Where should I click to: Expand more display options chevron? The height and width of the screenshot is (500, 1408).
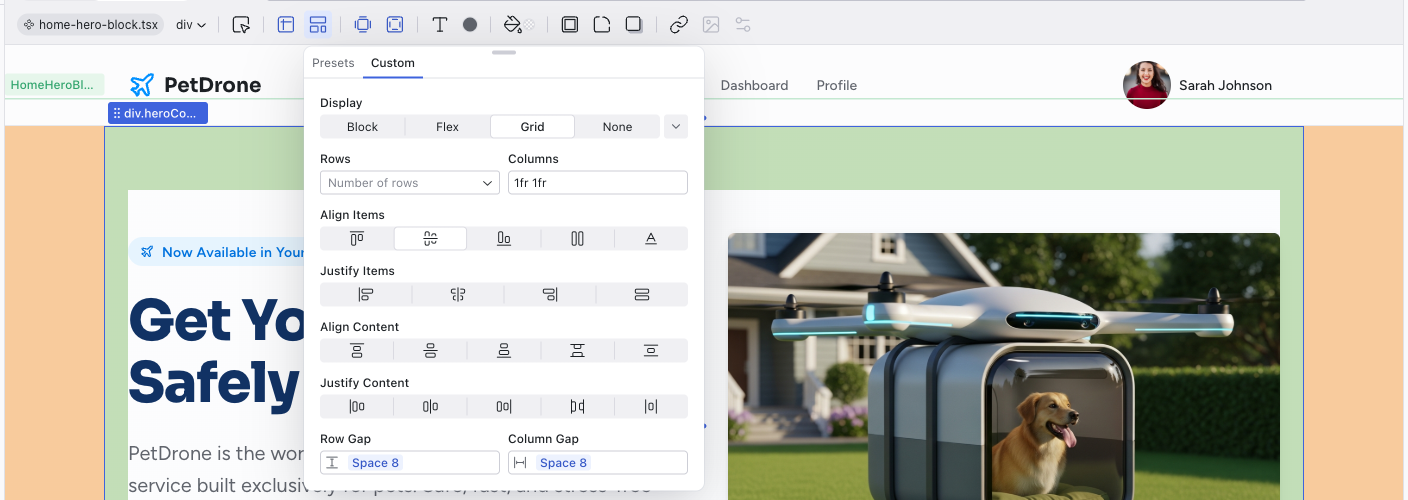tap(676, 127)
